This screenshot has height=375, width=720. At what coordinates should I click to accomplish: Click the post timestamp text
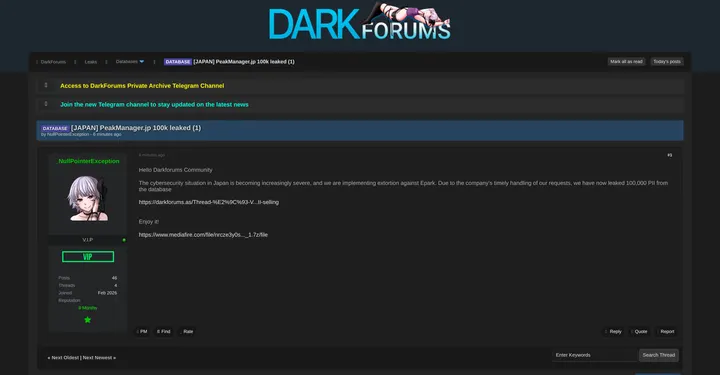click(x=152, y=155)
